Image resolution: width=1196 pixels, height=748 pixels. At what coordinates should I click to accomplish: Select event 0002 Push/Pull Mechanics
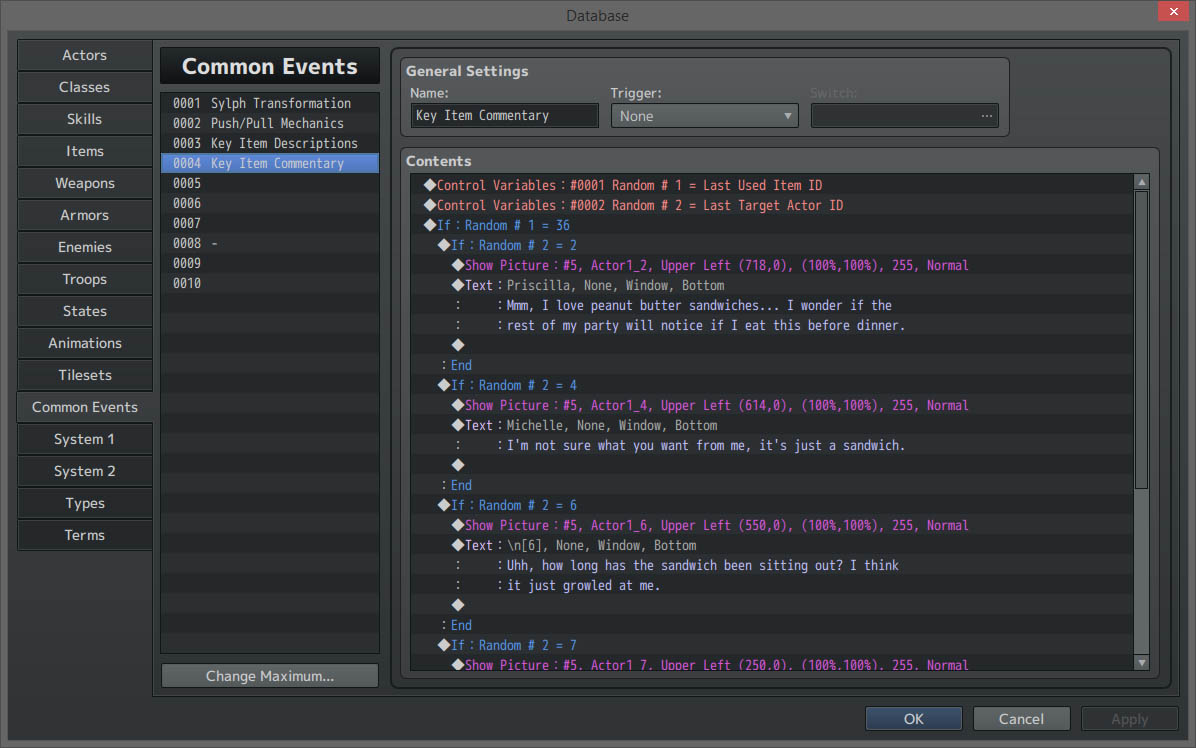(270, 123)
